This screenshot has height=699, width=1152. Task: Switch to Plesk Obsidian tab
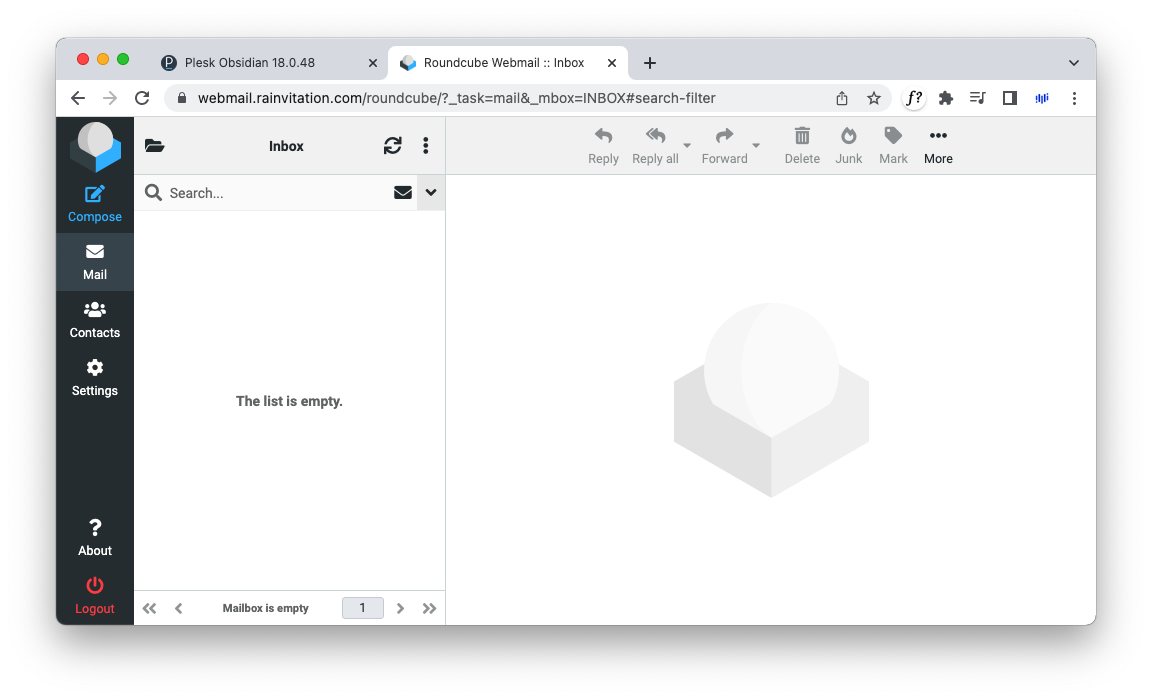[x=250, y=62]
